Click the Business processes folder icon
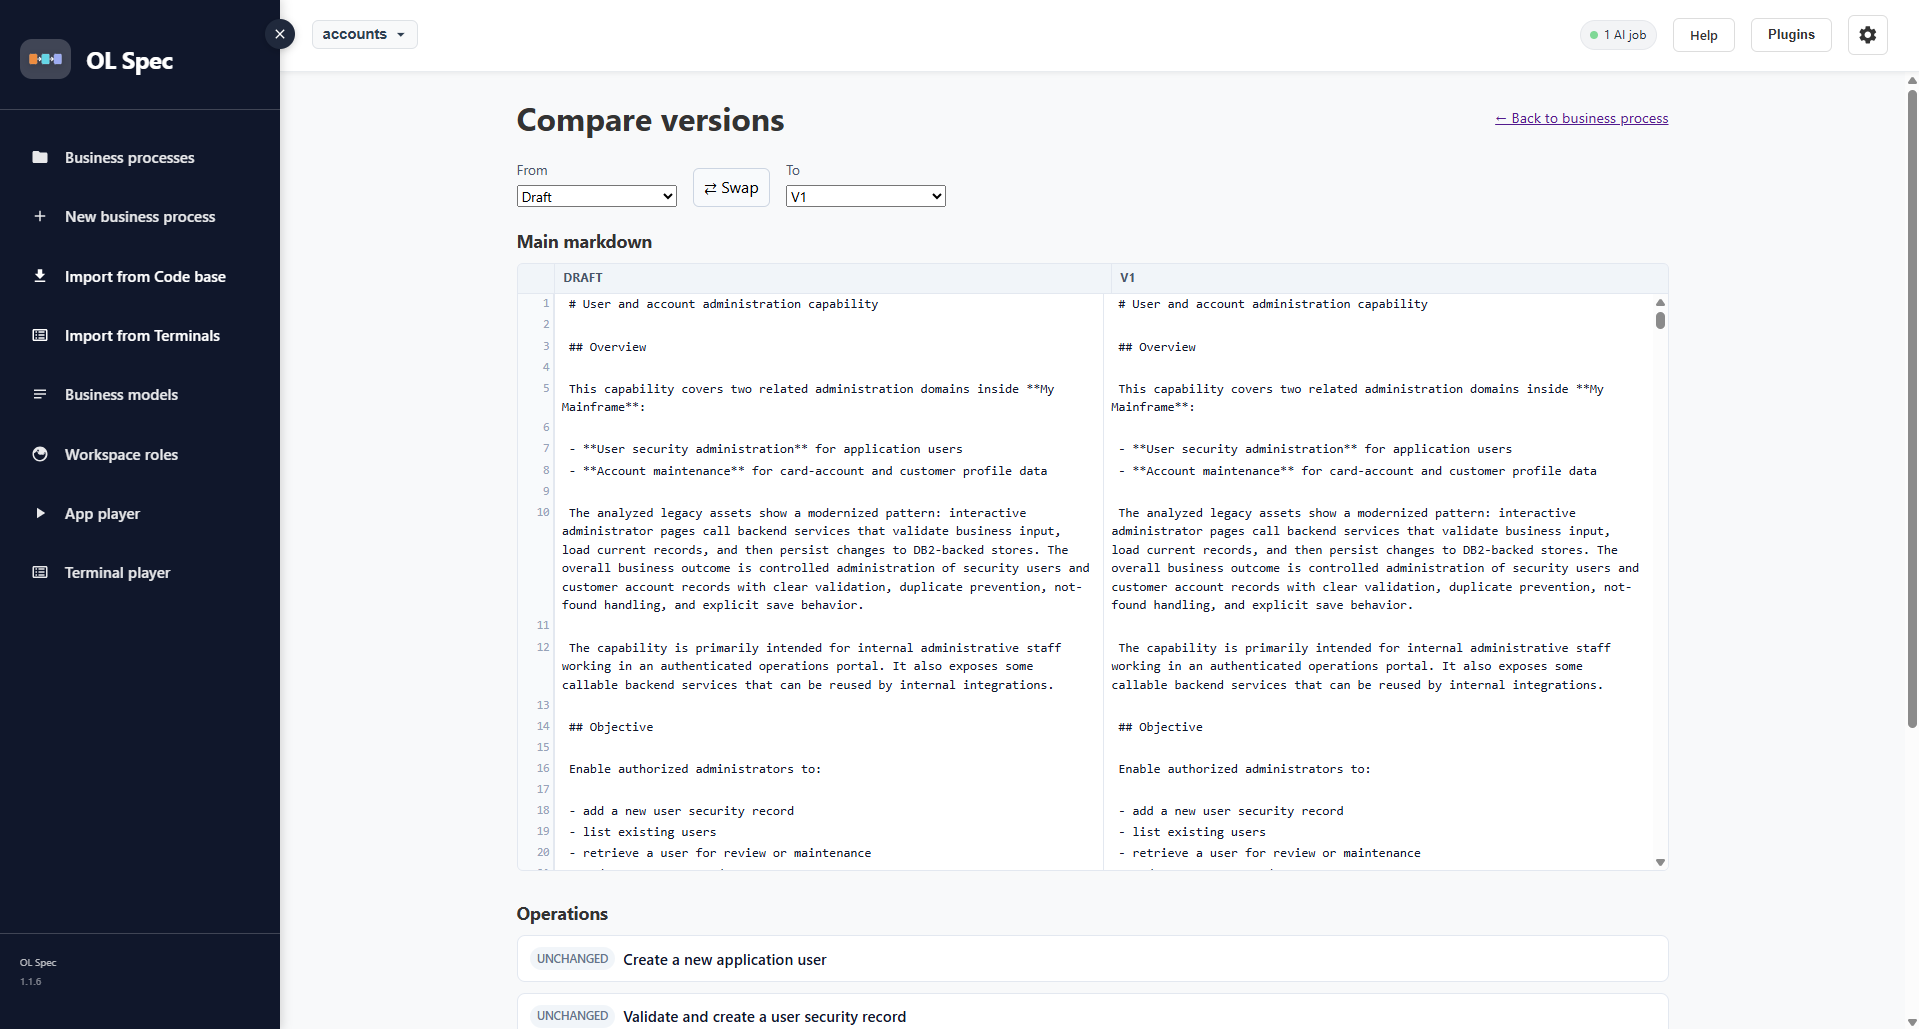Image resolution: width=1919 pixels, height=1029 pixels. pyautogui.click(x=40, y=157)
